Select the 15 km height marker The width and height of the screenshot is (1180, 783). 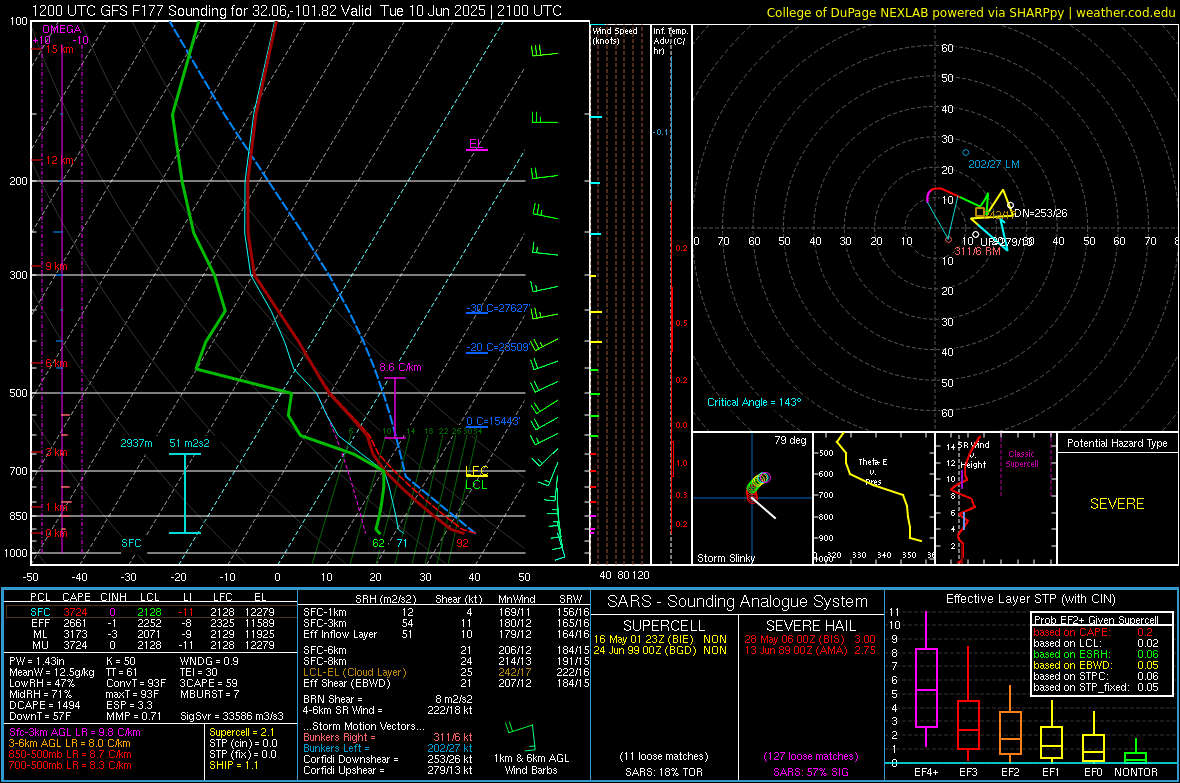point(57,49)
